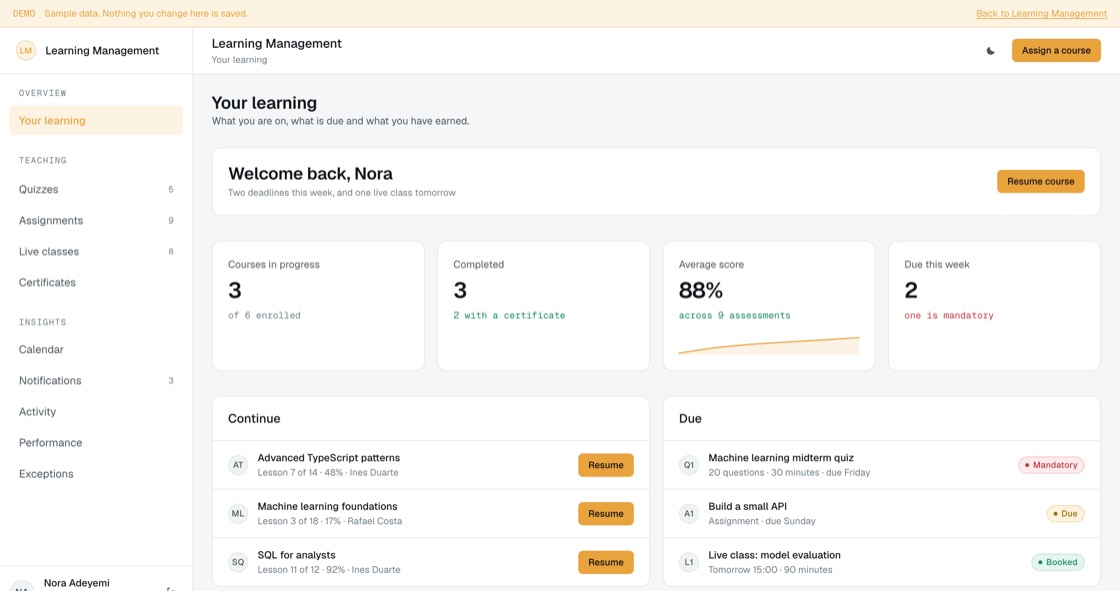The width and height of the screenshot is (1120, 591).
Task: Click the Booked status badge
Action: [1058, 562]
